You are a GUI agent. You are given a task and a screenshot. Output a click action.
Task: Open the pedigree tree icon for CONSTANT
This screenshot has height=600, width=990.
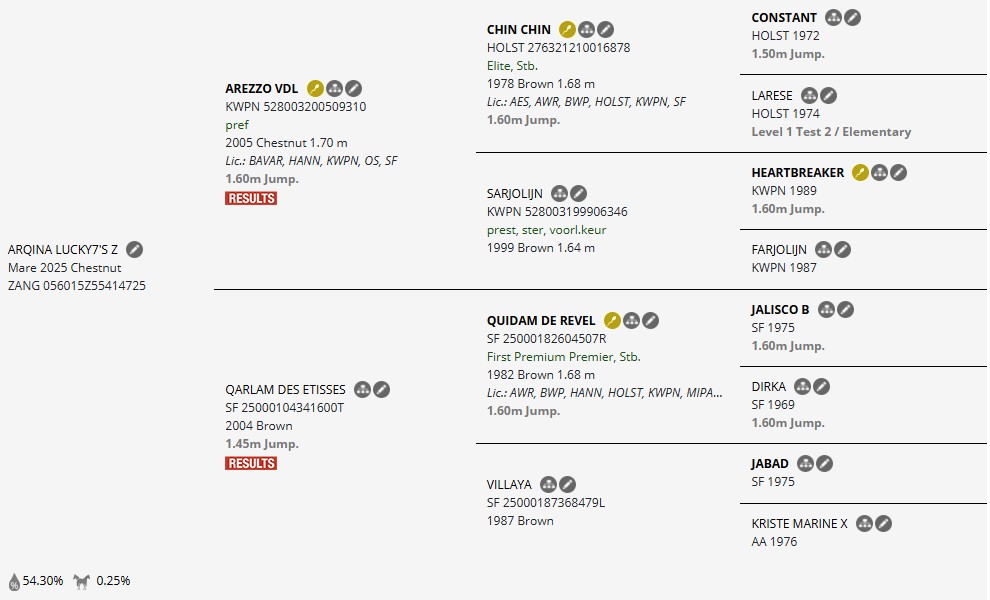click(833, 18)
